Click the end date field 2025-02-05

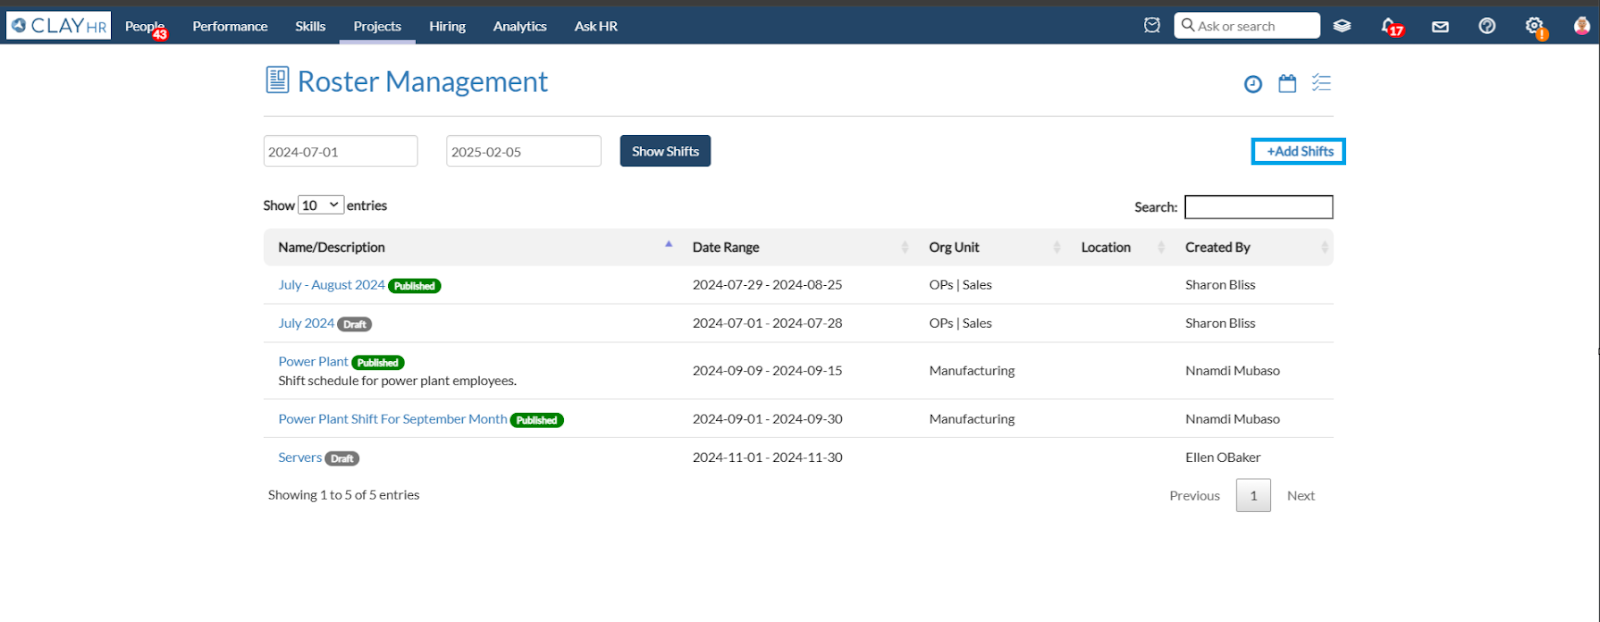click(x=524, y=151)
